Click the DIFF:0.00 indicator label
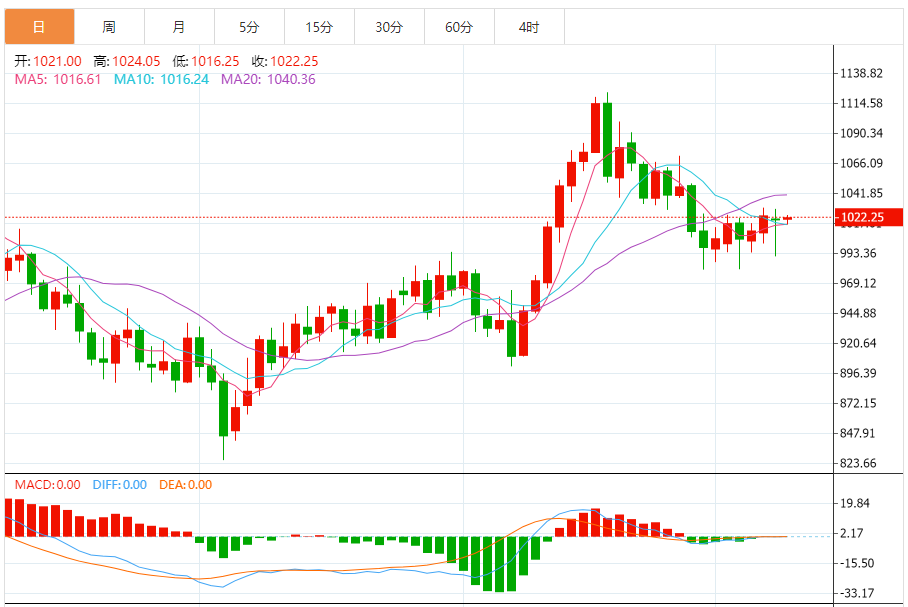Screen dimensions: 908x607 (120, 485)
